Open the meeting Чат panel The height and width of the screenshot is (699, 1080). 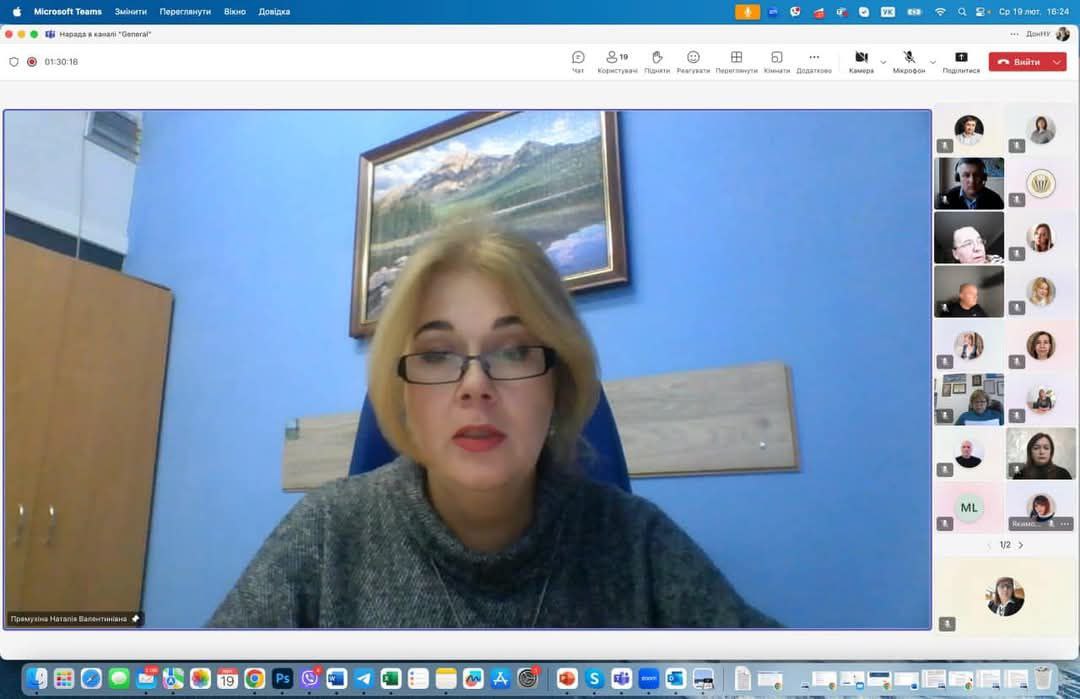[x=578, y=62]
